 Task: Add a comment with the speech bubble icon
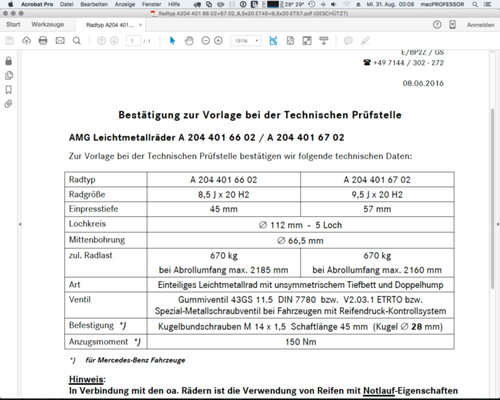tap(348, 41)
